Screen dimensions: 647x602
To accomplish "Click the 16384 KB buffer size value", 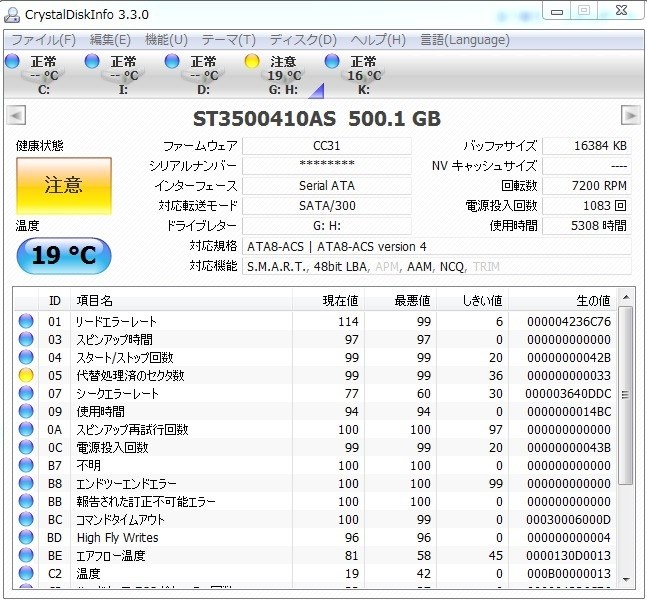I will (586, 146).
